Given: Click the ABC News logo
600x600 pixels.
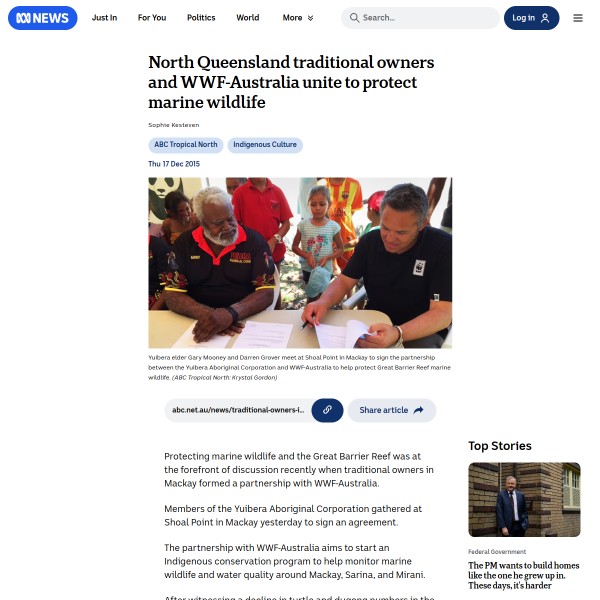Looking at the screenshot, I should tap(42, 18).
